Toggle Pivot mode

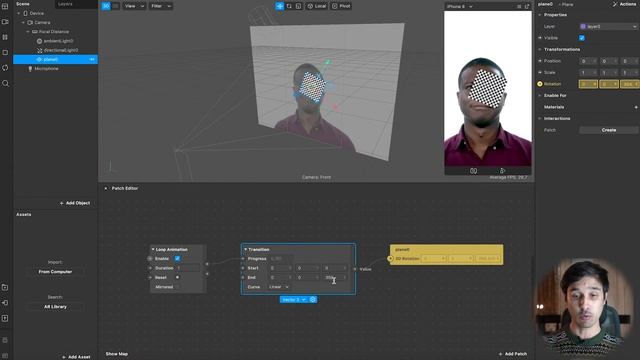pos(341,6)
